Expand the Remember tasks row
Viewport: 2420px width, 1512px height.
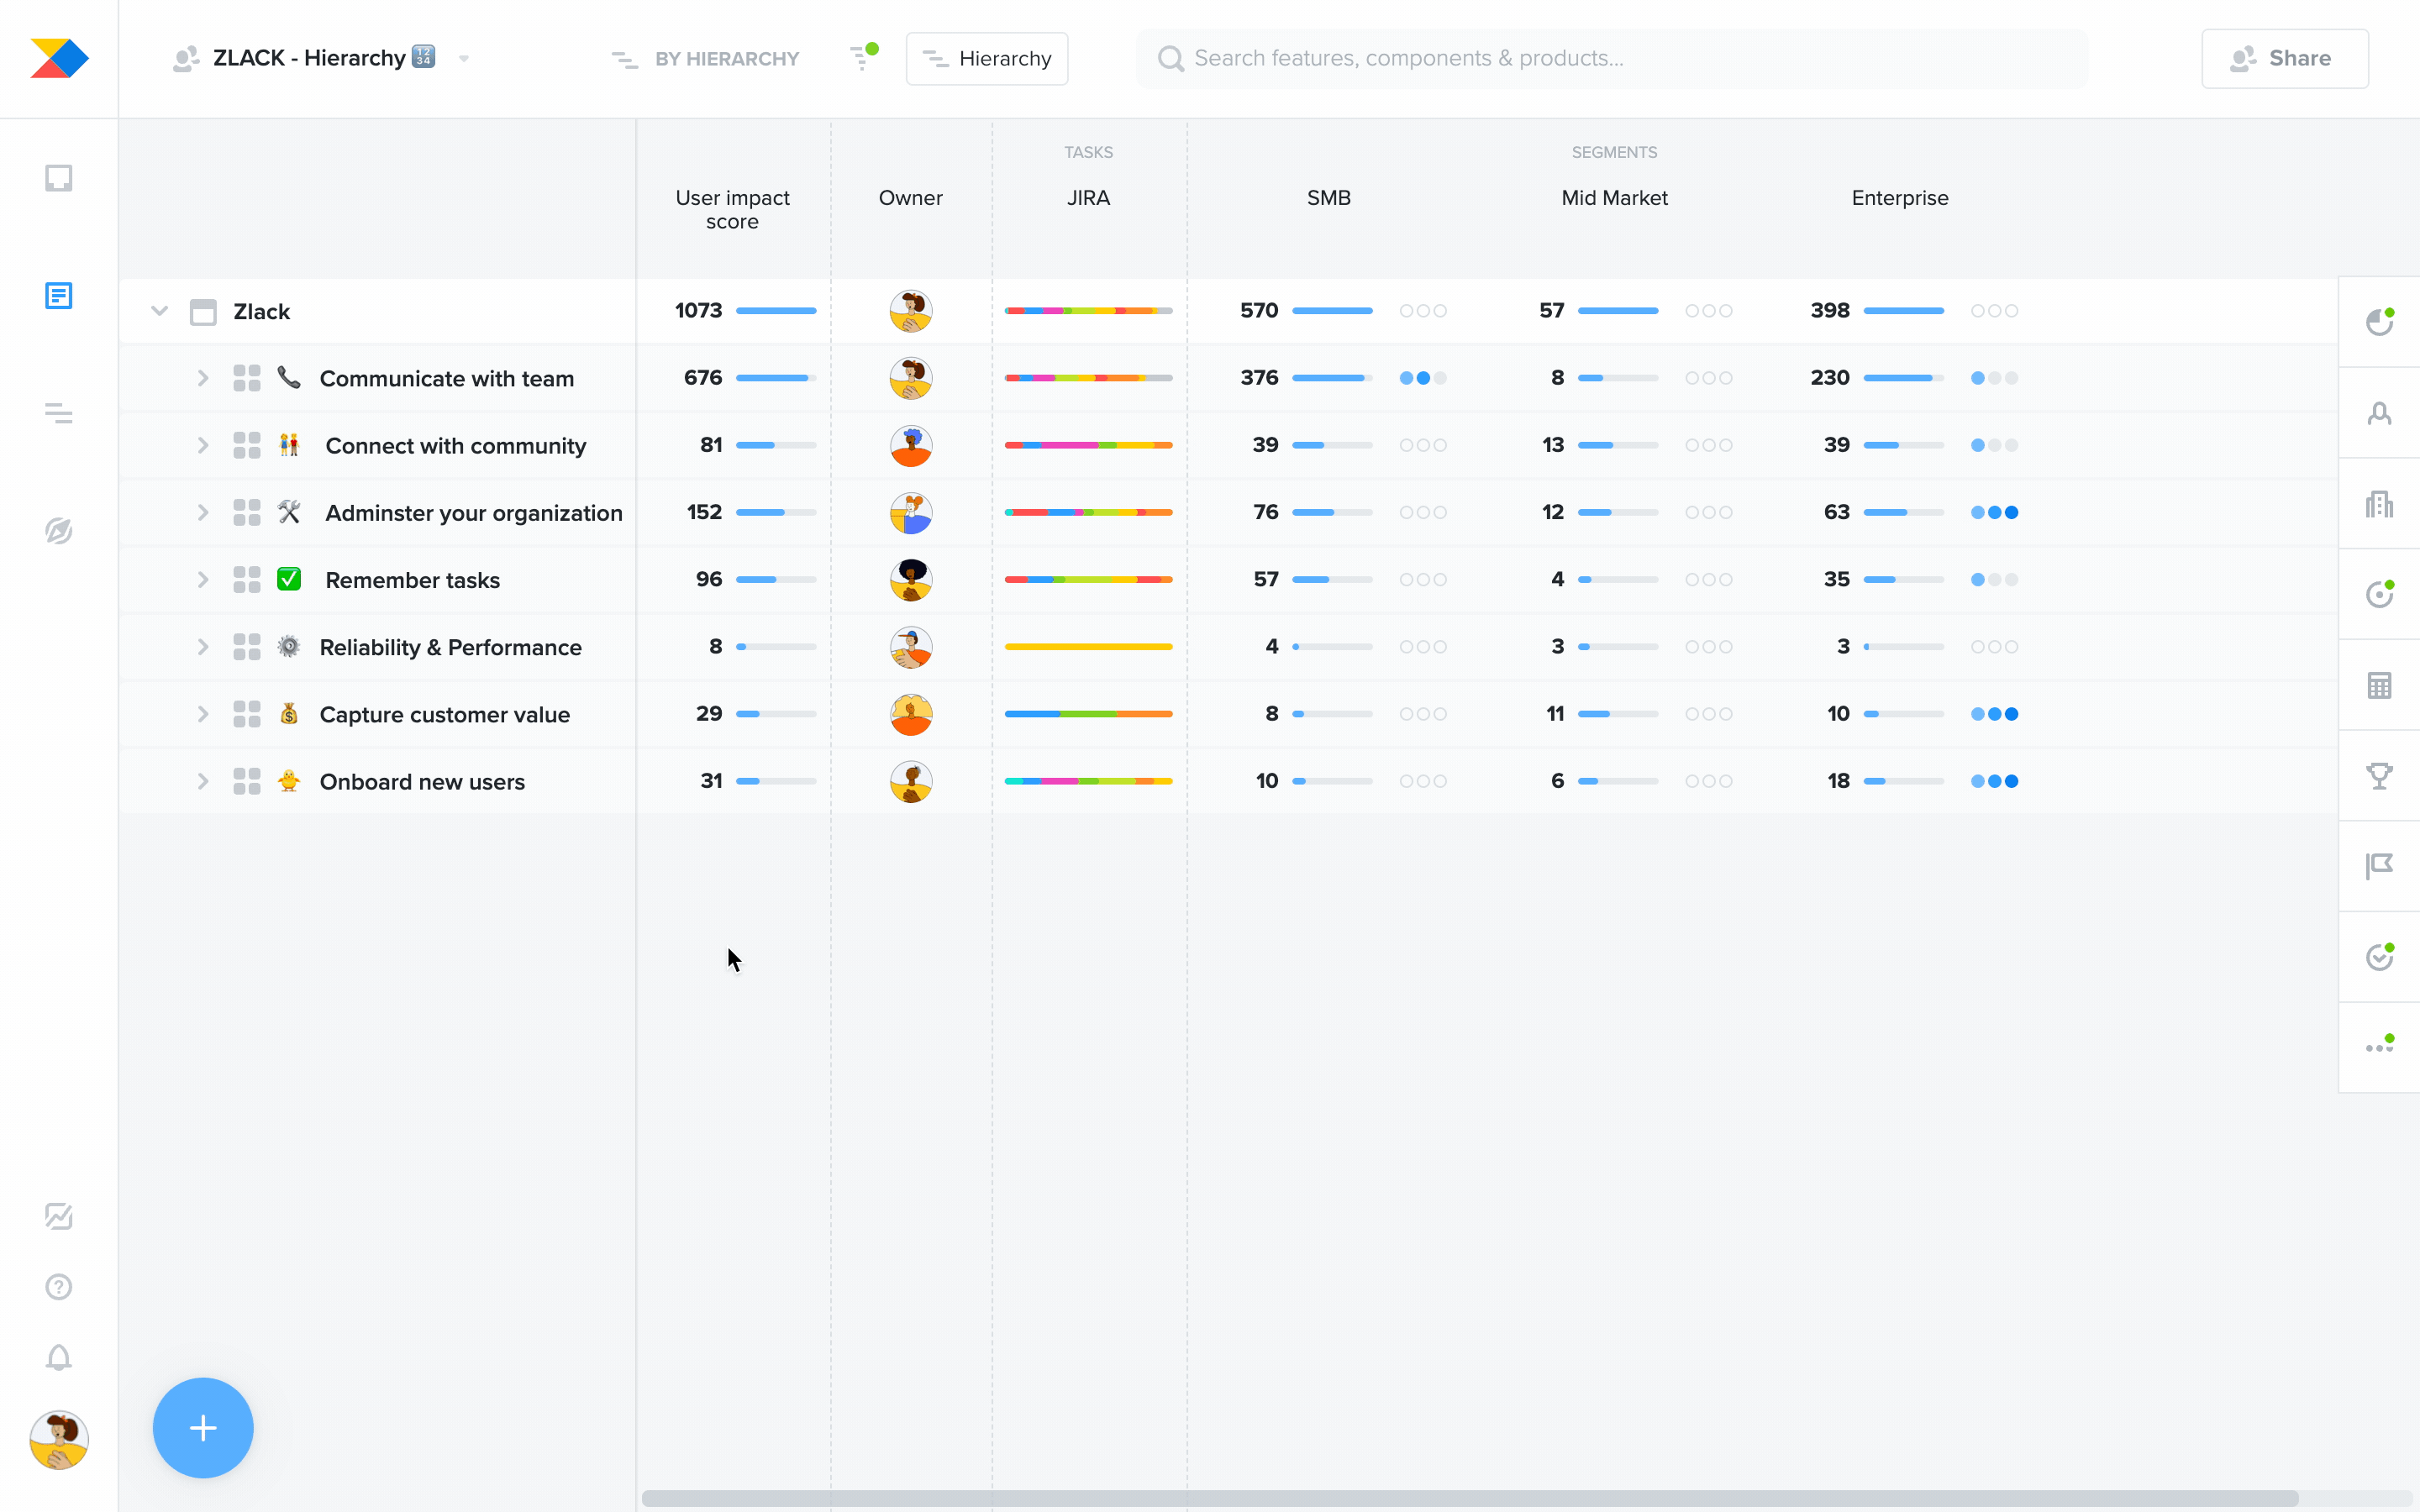tap(202, 580)
